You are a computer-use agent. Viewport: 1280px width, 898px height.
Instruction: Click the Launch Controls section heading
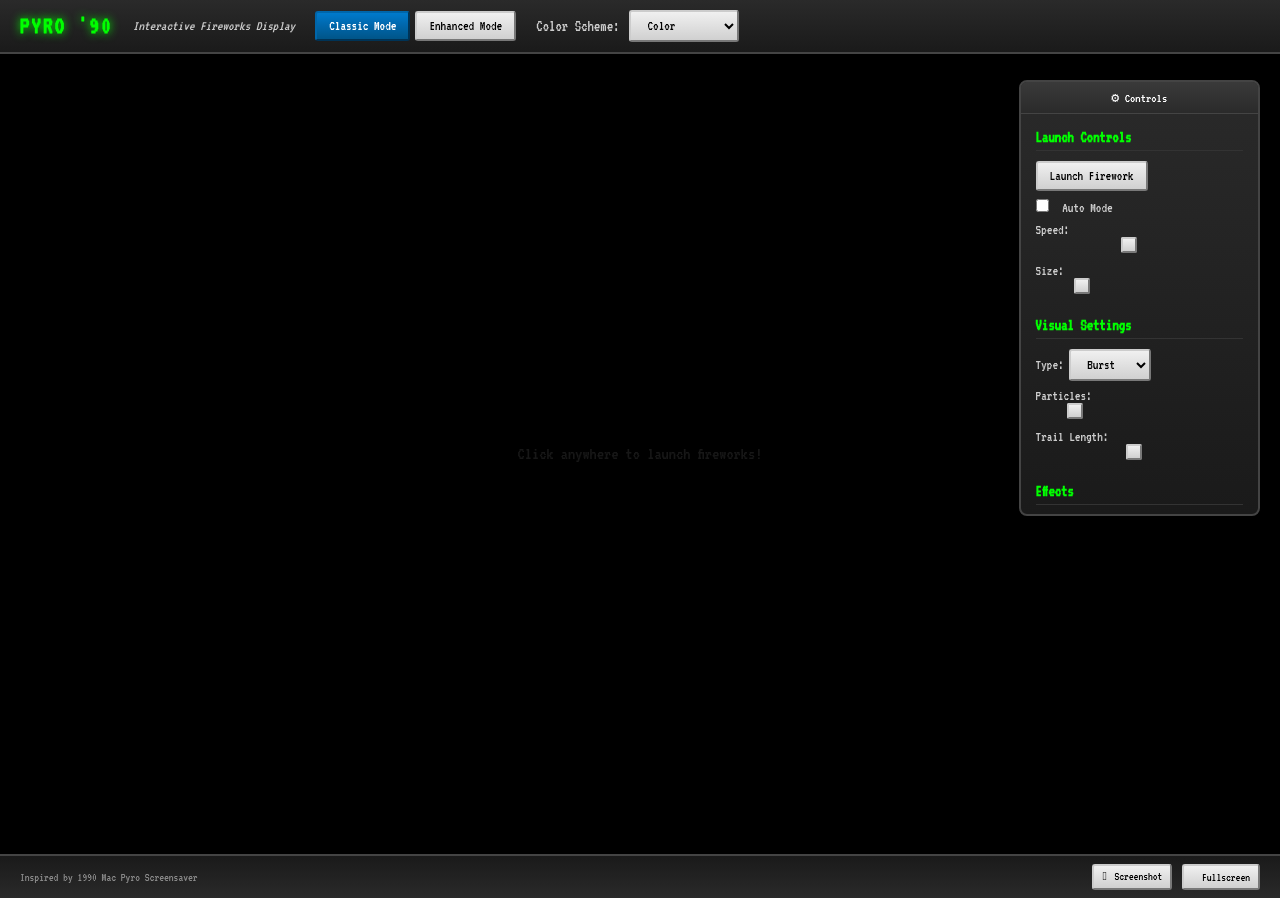click(x=1083, y=137)
